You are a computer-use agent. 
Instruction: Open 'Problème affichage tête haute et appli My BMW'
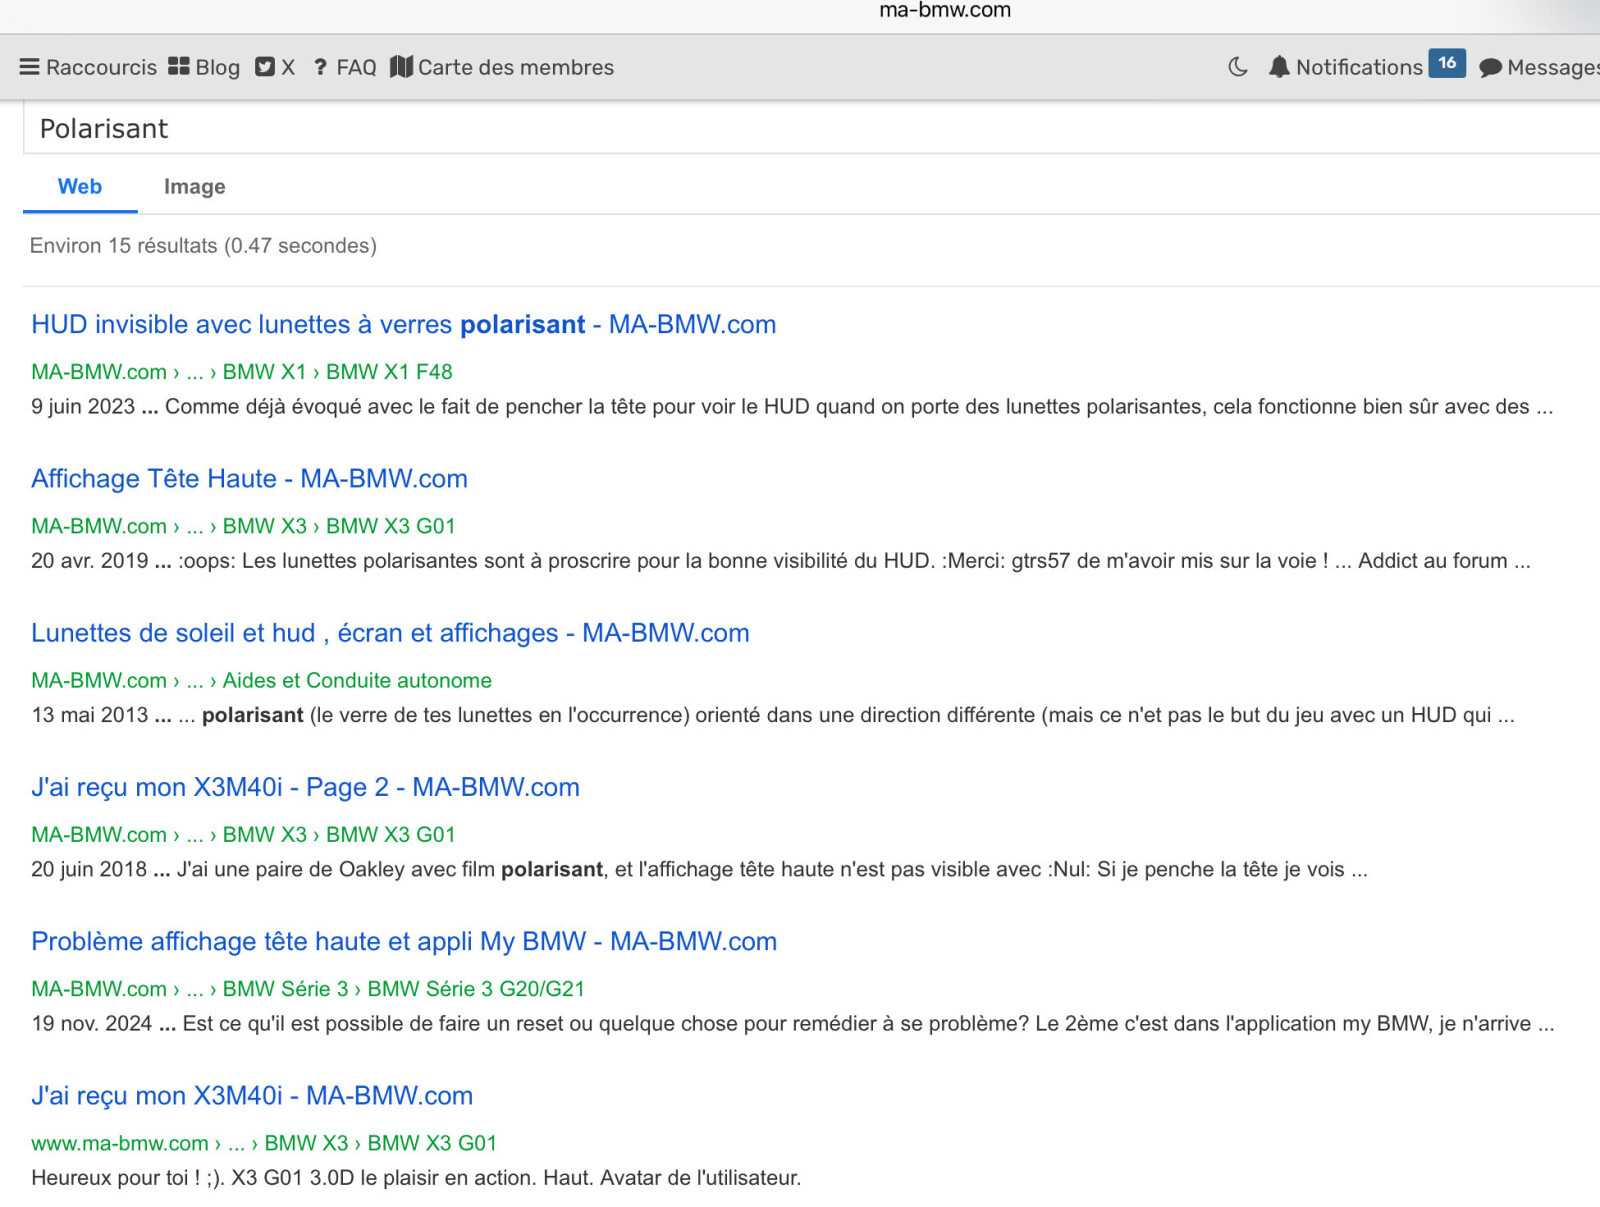coord(404,941)
